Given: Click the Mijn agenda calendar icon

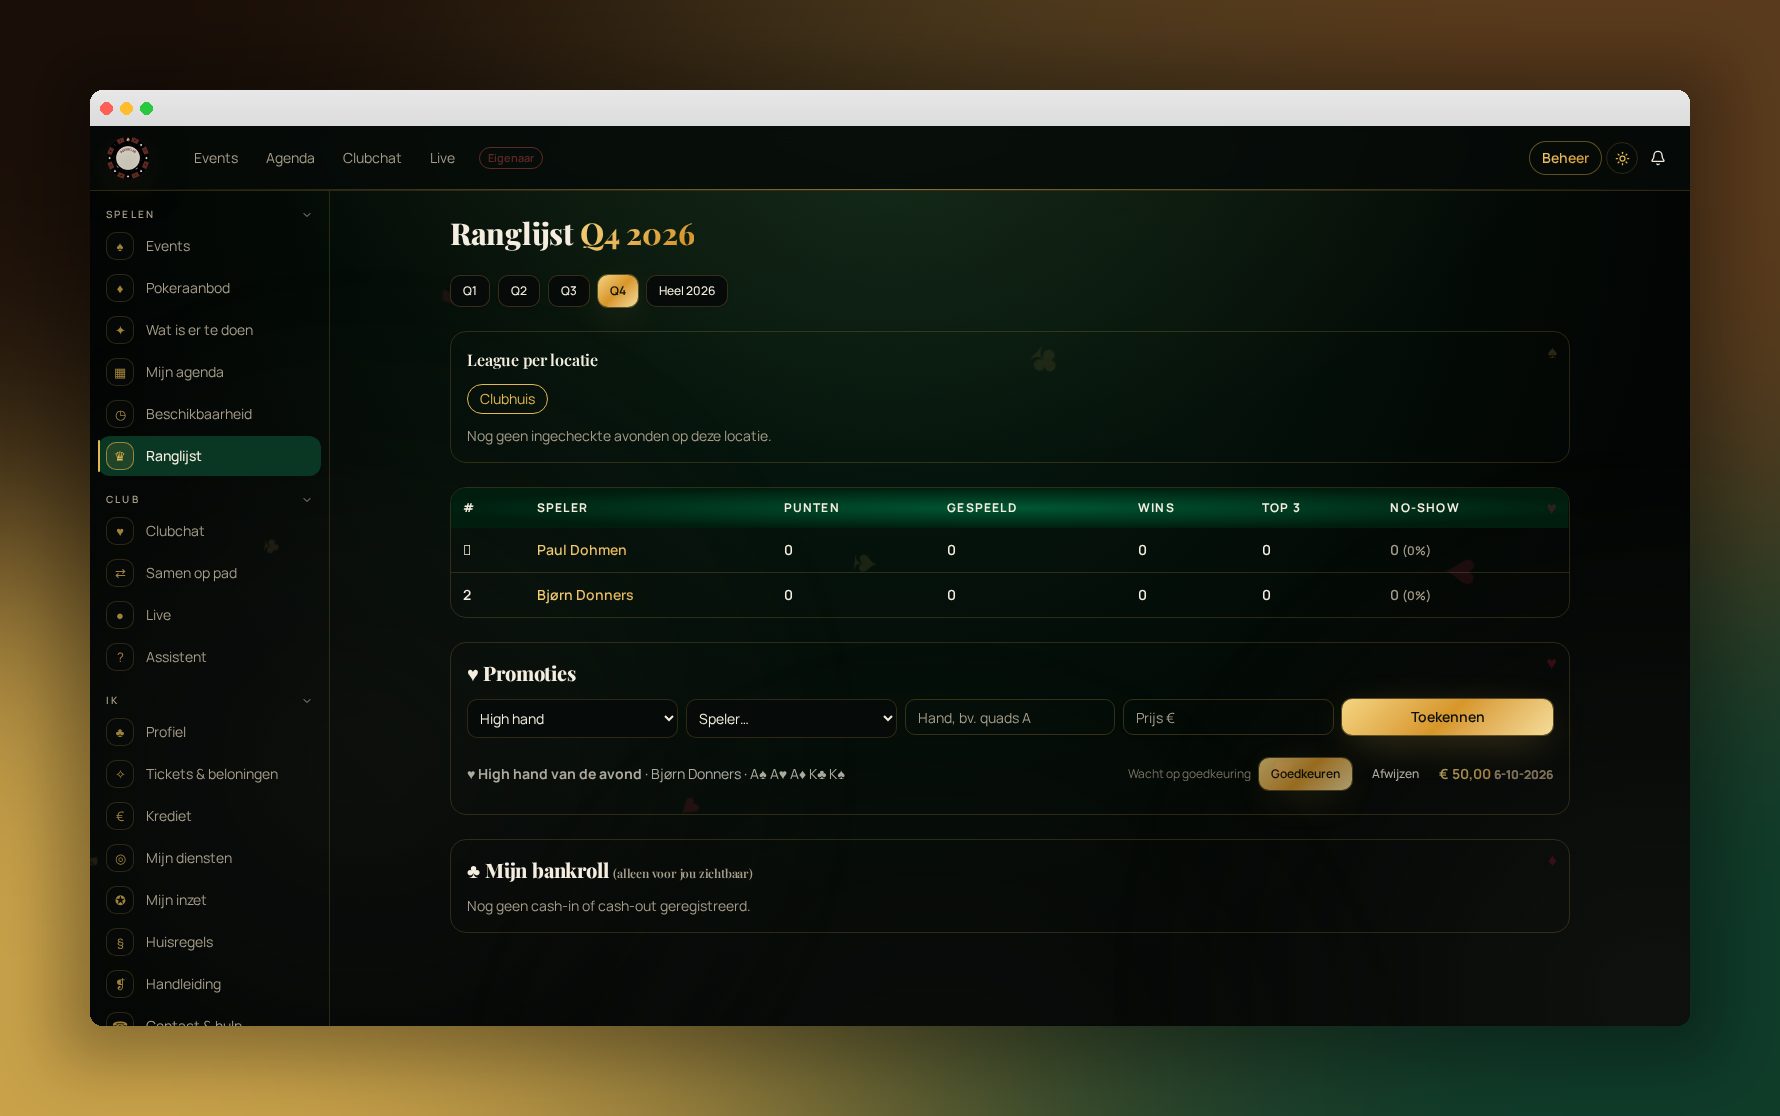Looking at the screenshot, I should coord(120,372).
